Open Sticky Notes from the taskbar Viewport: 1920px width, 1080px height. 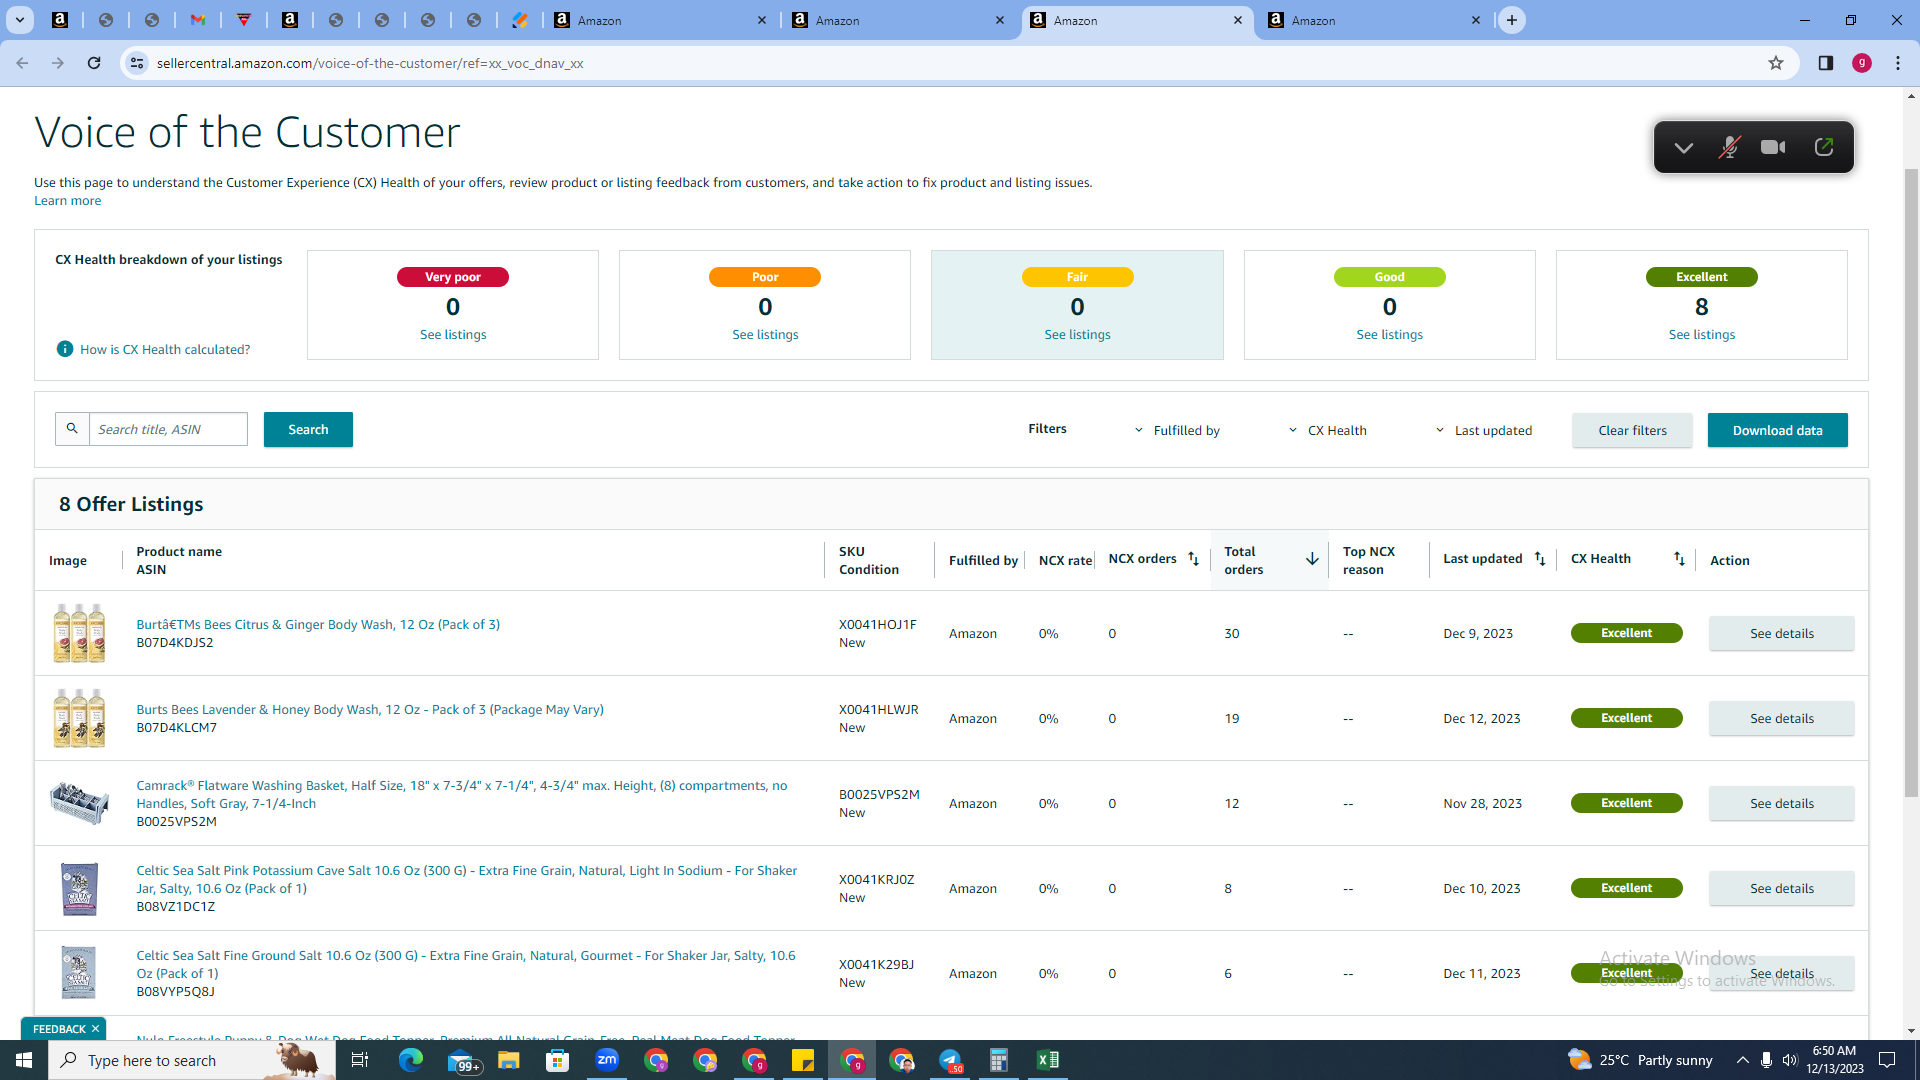803,1060
